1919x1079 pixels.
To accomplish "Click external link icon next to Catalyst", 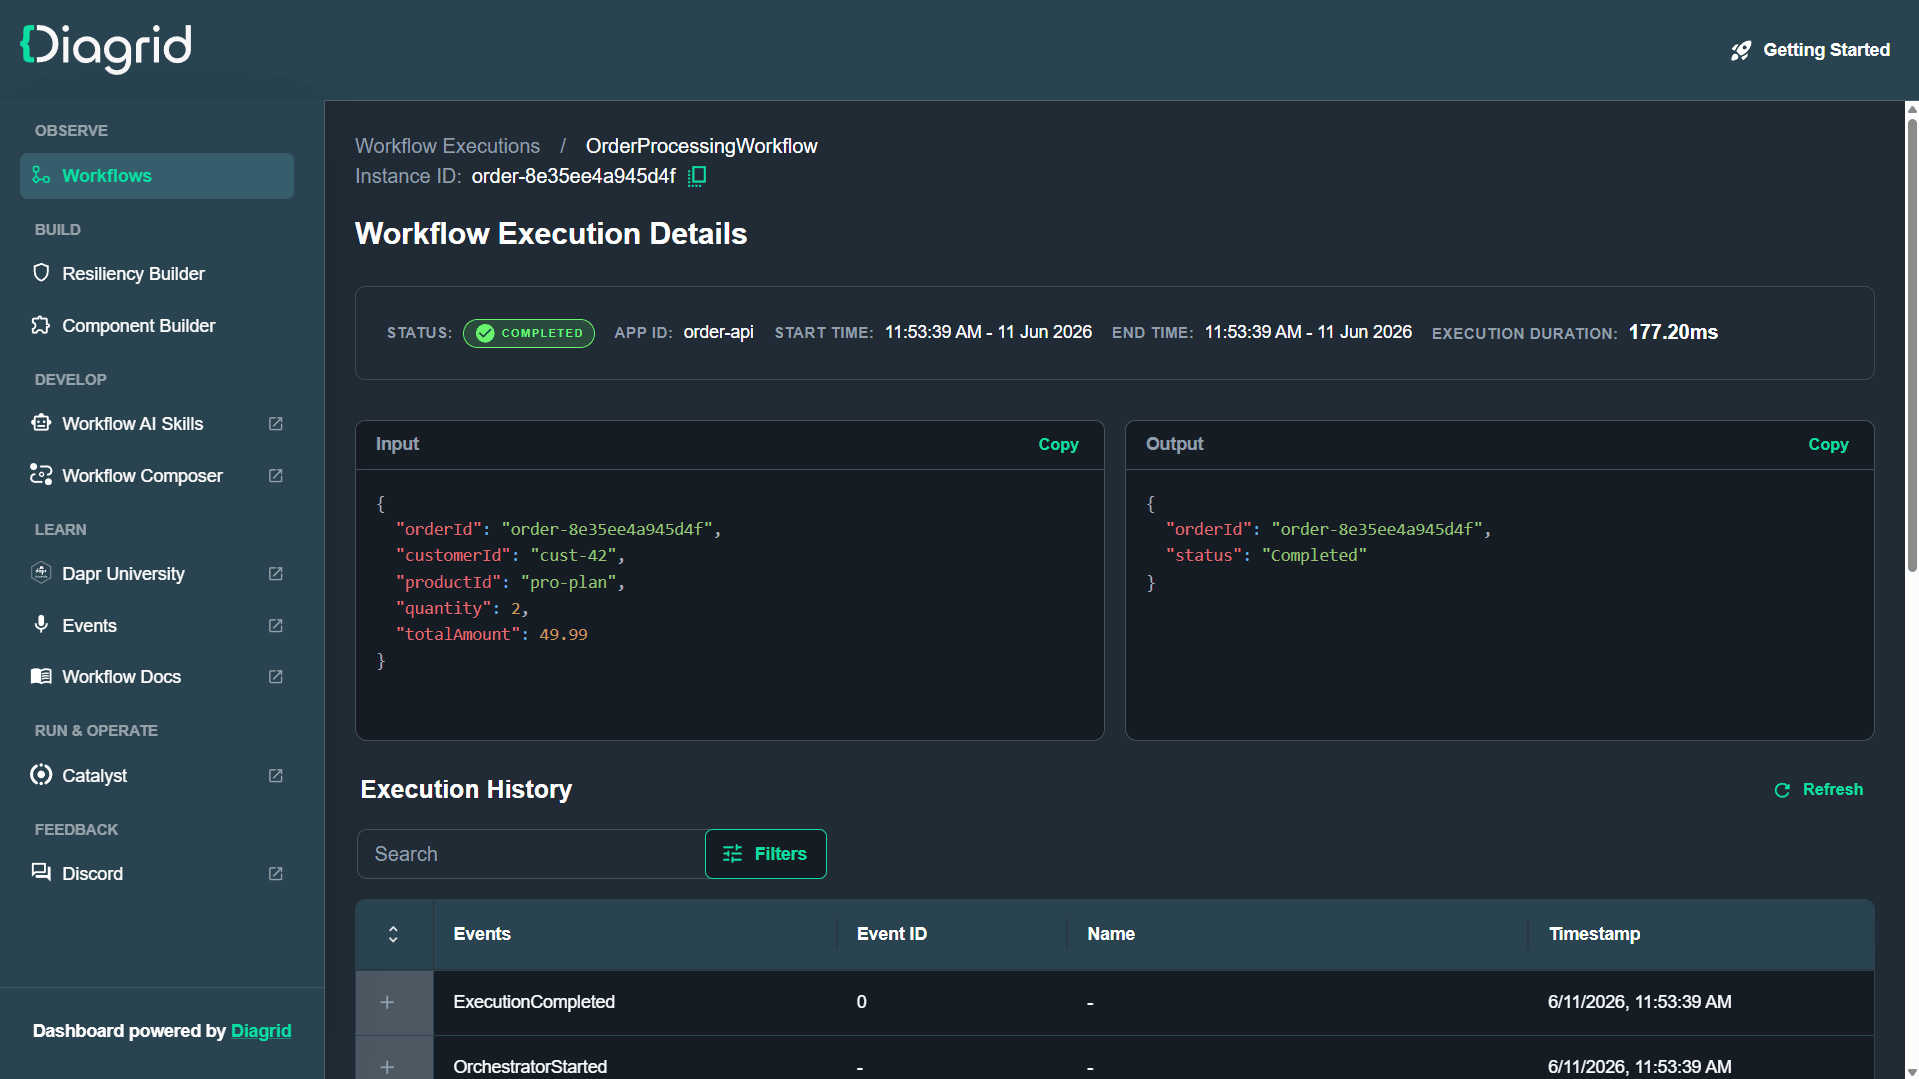I will 276,776.
